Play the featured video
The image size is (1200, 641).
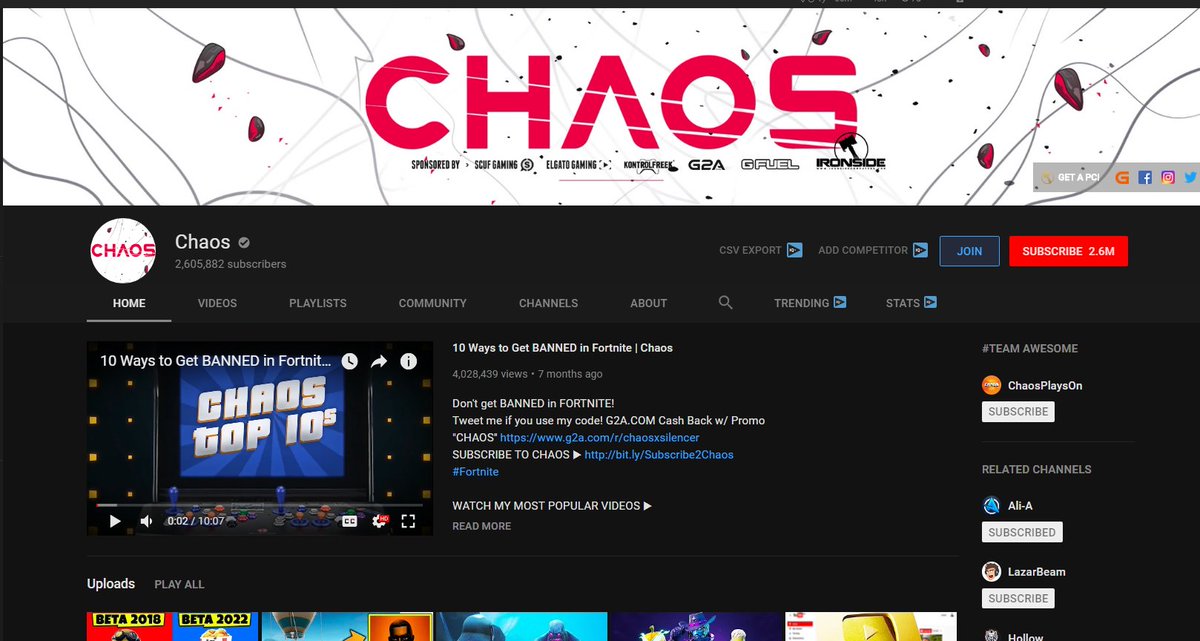115,521
